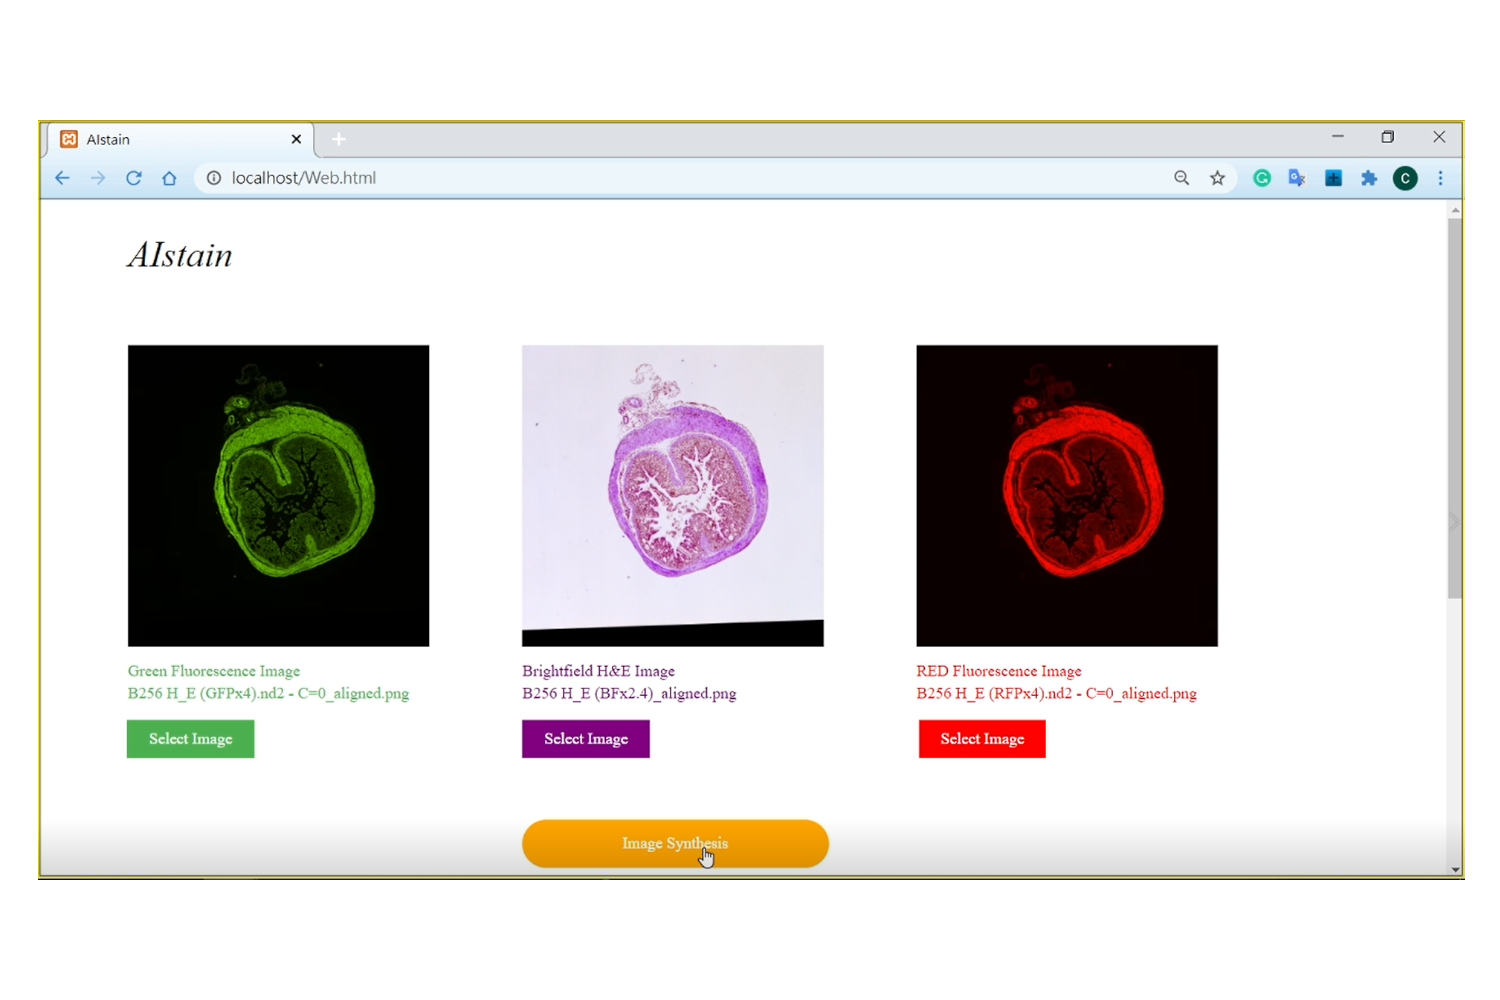Start Image Synthesis with orange button
Image resolution: width=1500 pixels, height=1000 pixels.
click(675, 843)
